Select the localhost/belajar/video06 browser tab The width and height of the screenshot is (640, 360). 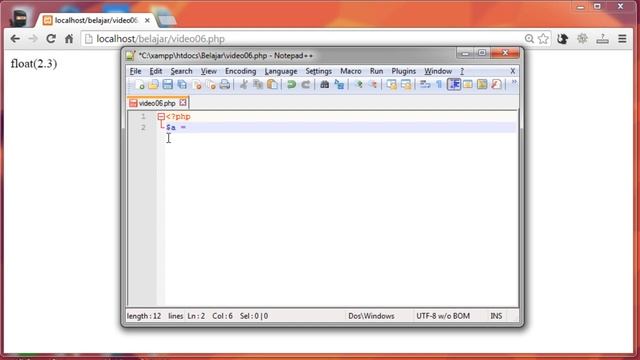coord(96,20)
